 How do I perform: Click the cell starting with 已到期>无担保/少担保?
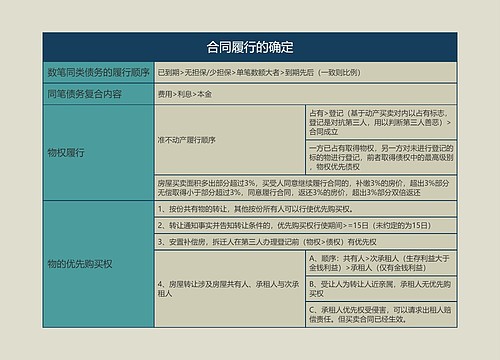click(305, 73)
